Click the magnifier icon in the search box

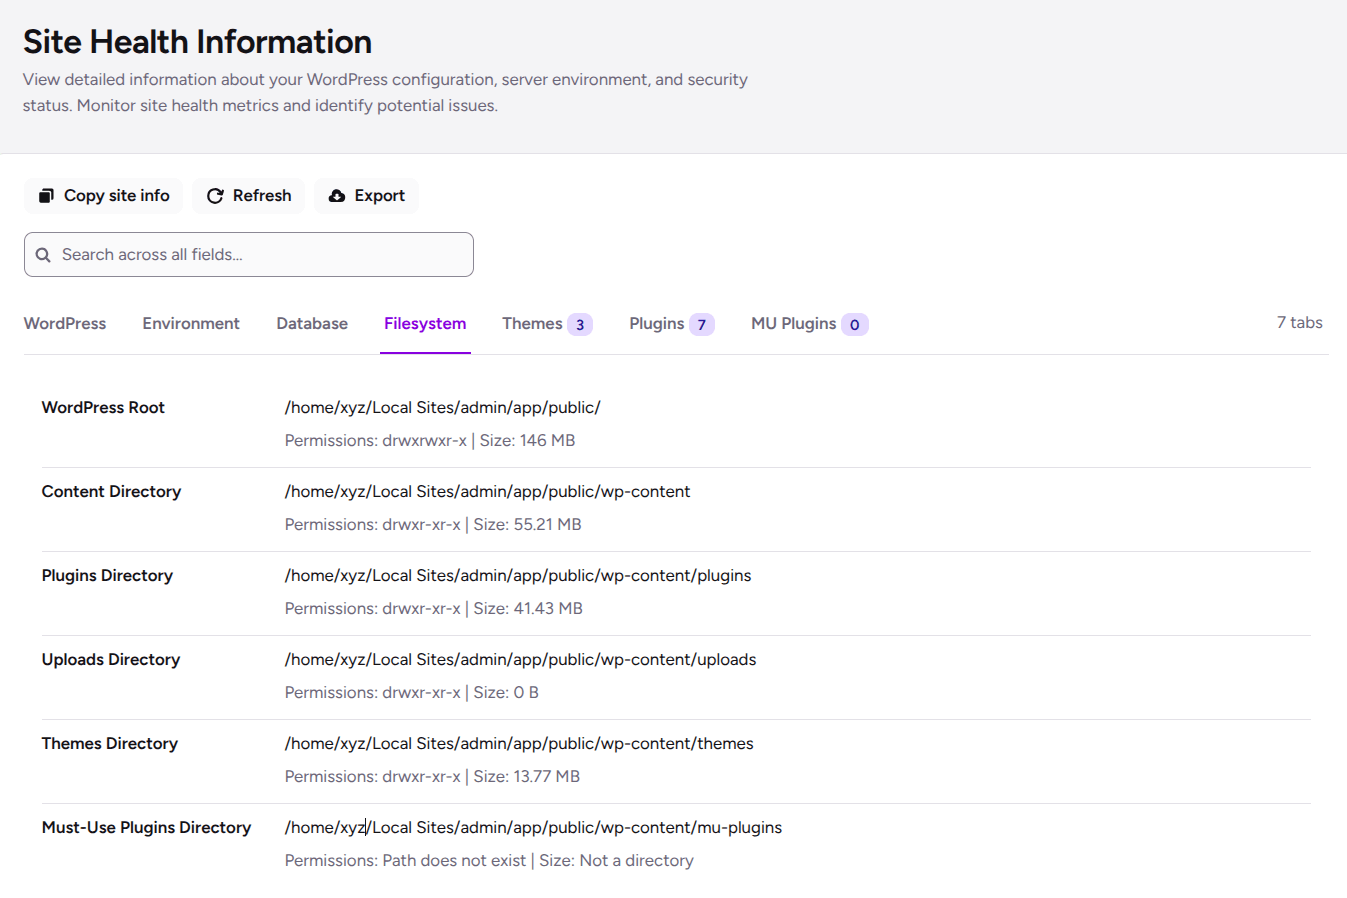point(43,255)
